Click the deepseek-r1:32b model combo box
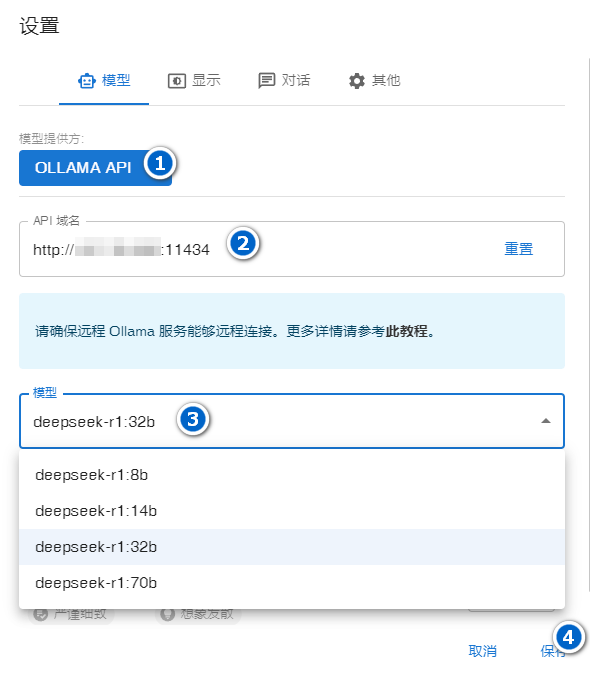 [x=292, y=421]
